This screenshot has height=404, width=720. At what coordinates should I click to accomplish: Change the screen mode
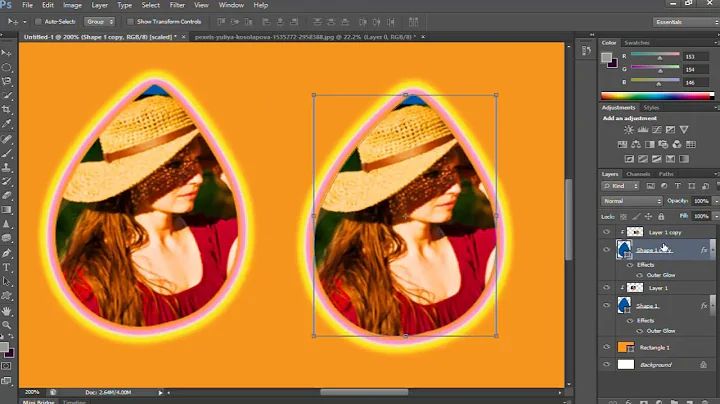coord(6,381)
